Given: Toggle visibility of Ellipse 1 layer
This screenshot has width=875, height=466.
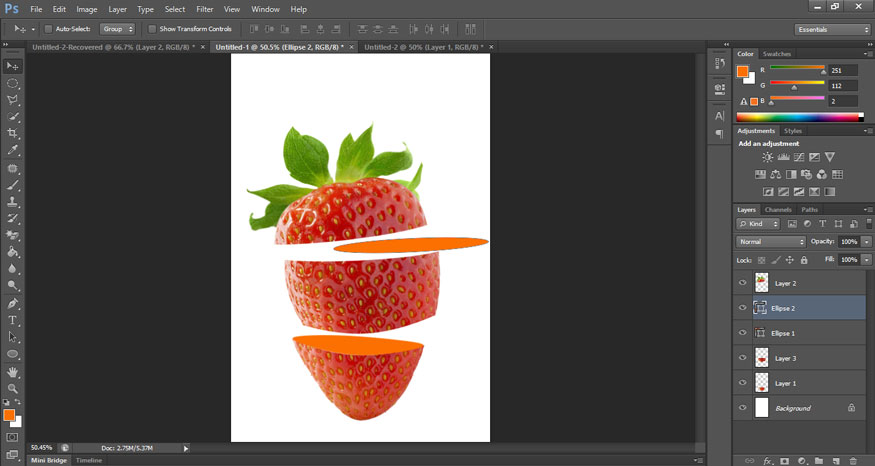Looking at the screenshot, I should click(742, 333).
